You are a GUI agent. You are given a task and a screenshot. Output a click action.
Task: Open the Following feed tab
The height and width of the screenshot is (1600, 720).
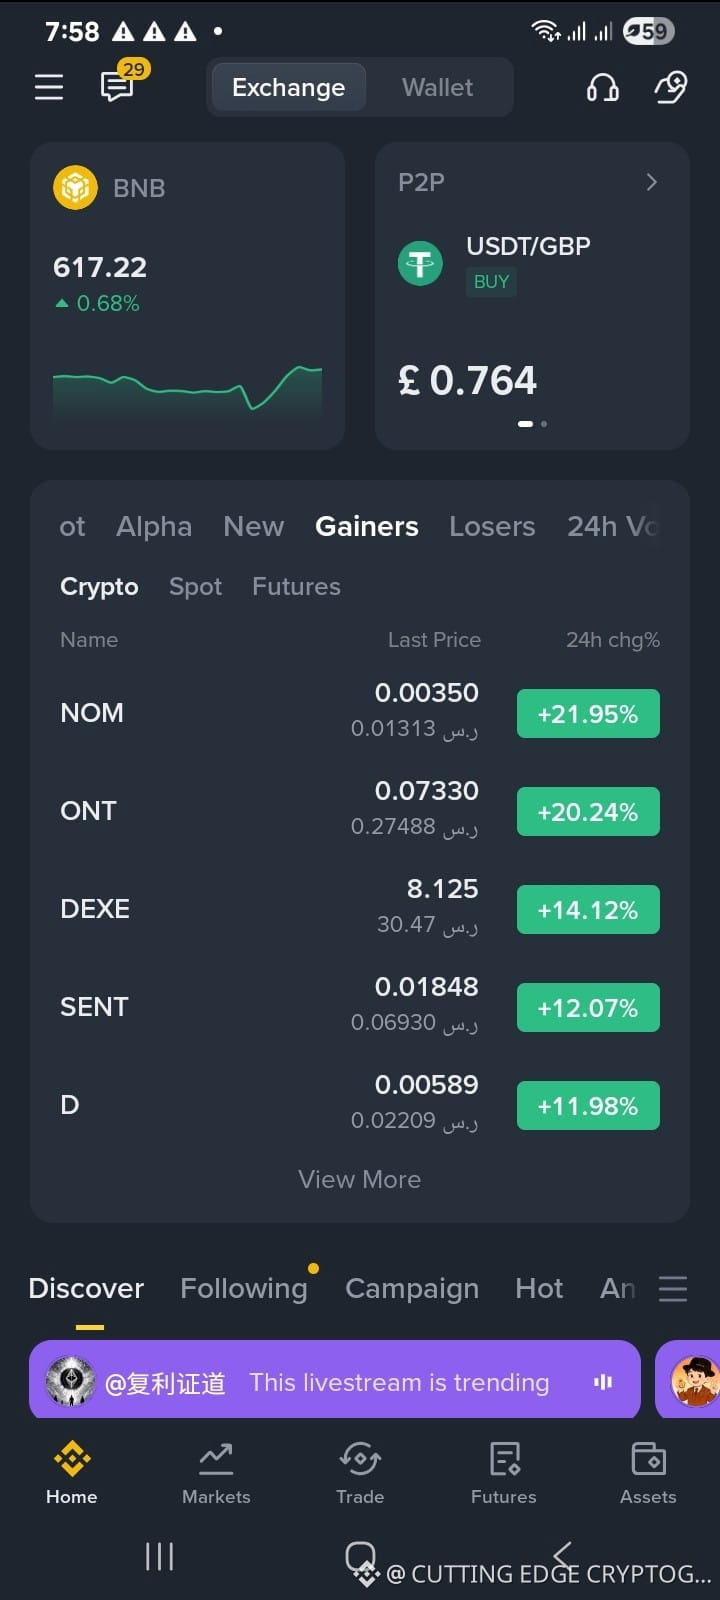tap(244, 1288)
